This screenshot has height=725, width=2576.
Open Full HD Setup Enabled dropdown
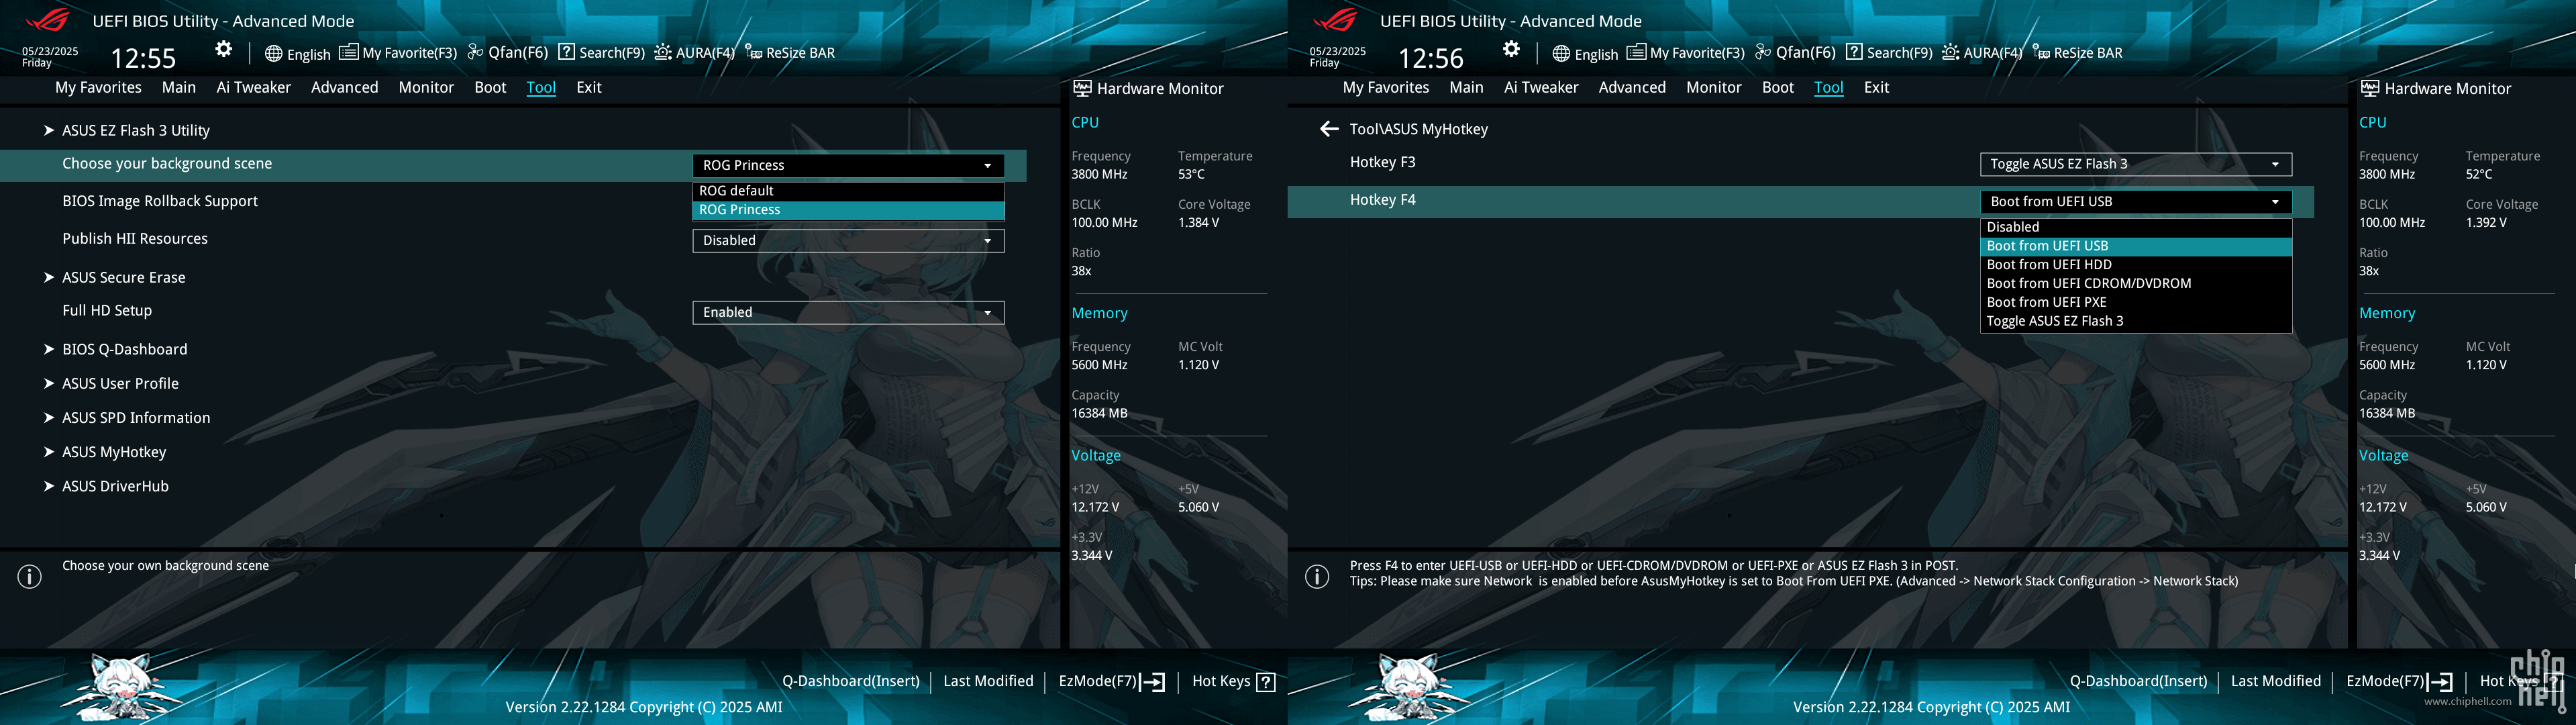pos(848,312)
